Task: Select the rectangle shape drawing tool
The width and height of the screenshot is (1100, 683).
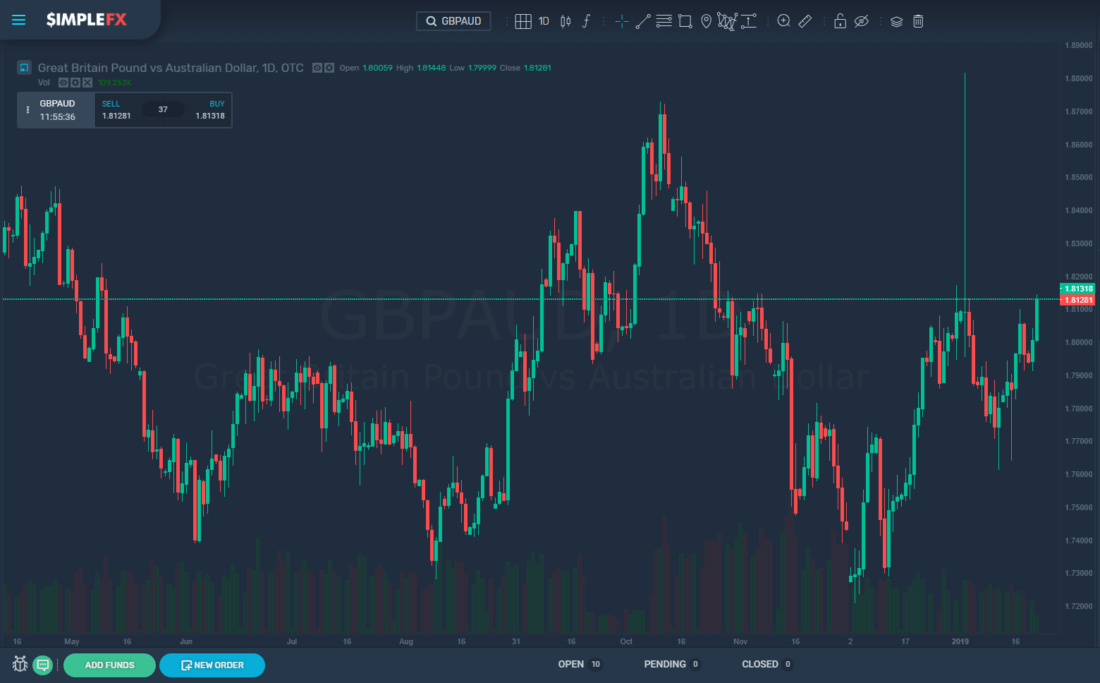Action: pos(685,21)
